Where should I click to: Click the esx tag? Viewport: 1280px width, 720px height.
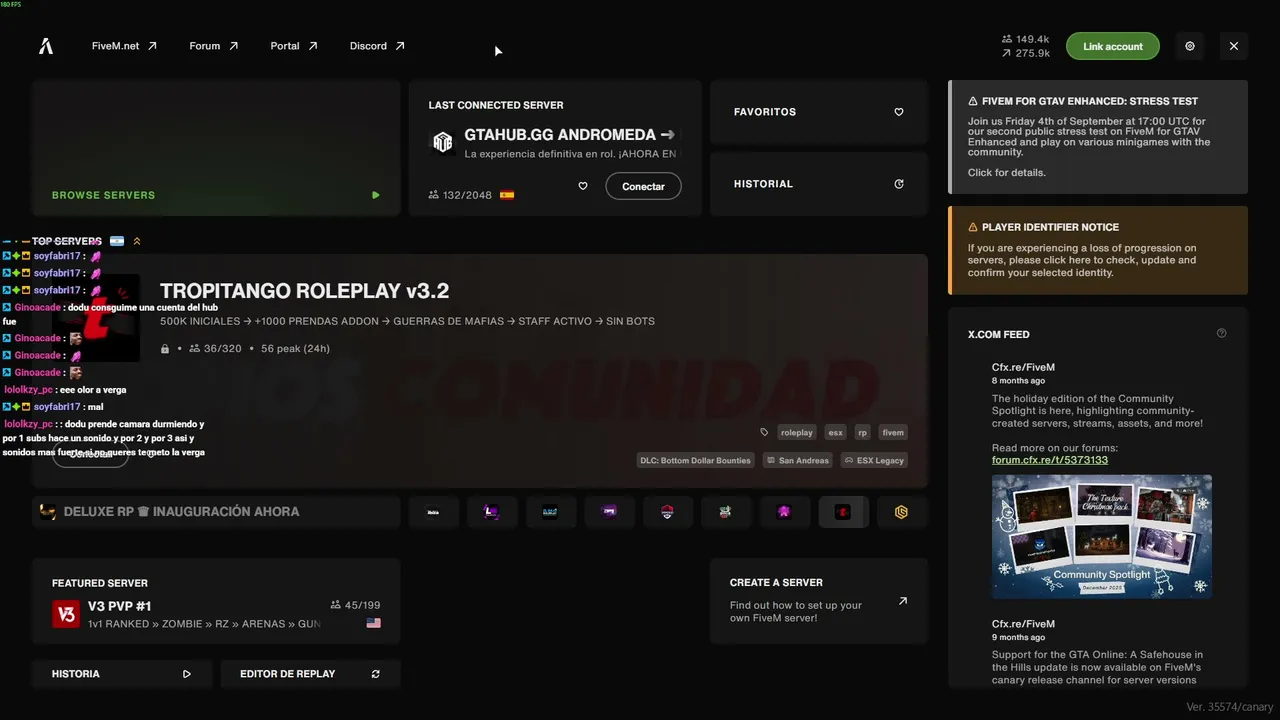click(x=835, y=433)
